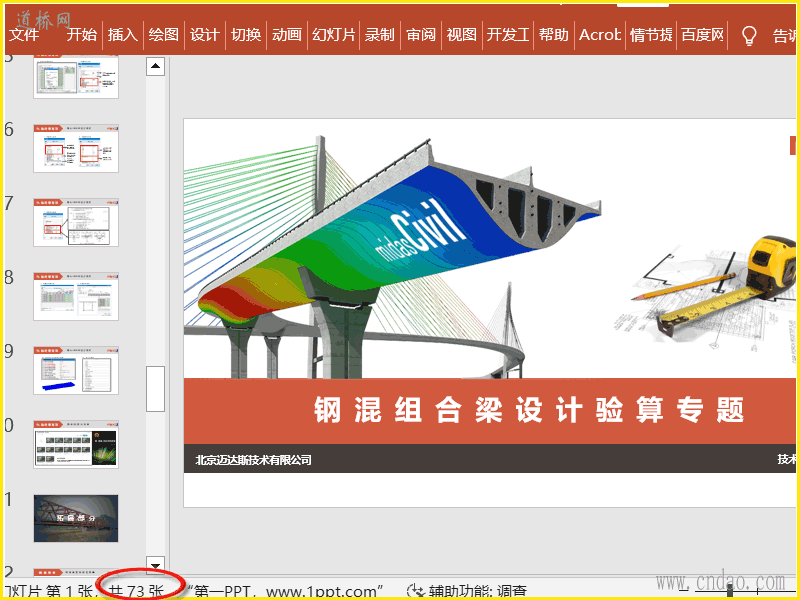Open the 幻灯片放映 tab
Image resolution: width=800 pixels, height=600 pixels.
(x=334, y=35)
